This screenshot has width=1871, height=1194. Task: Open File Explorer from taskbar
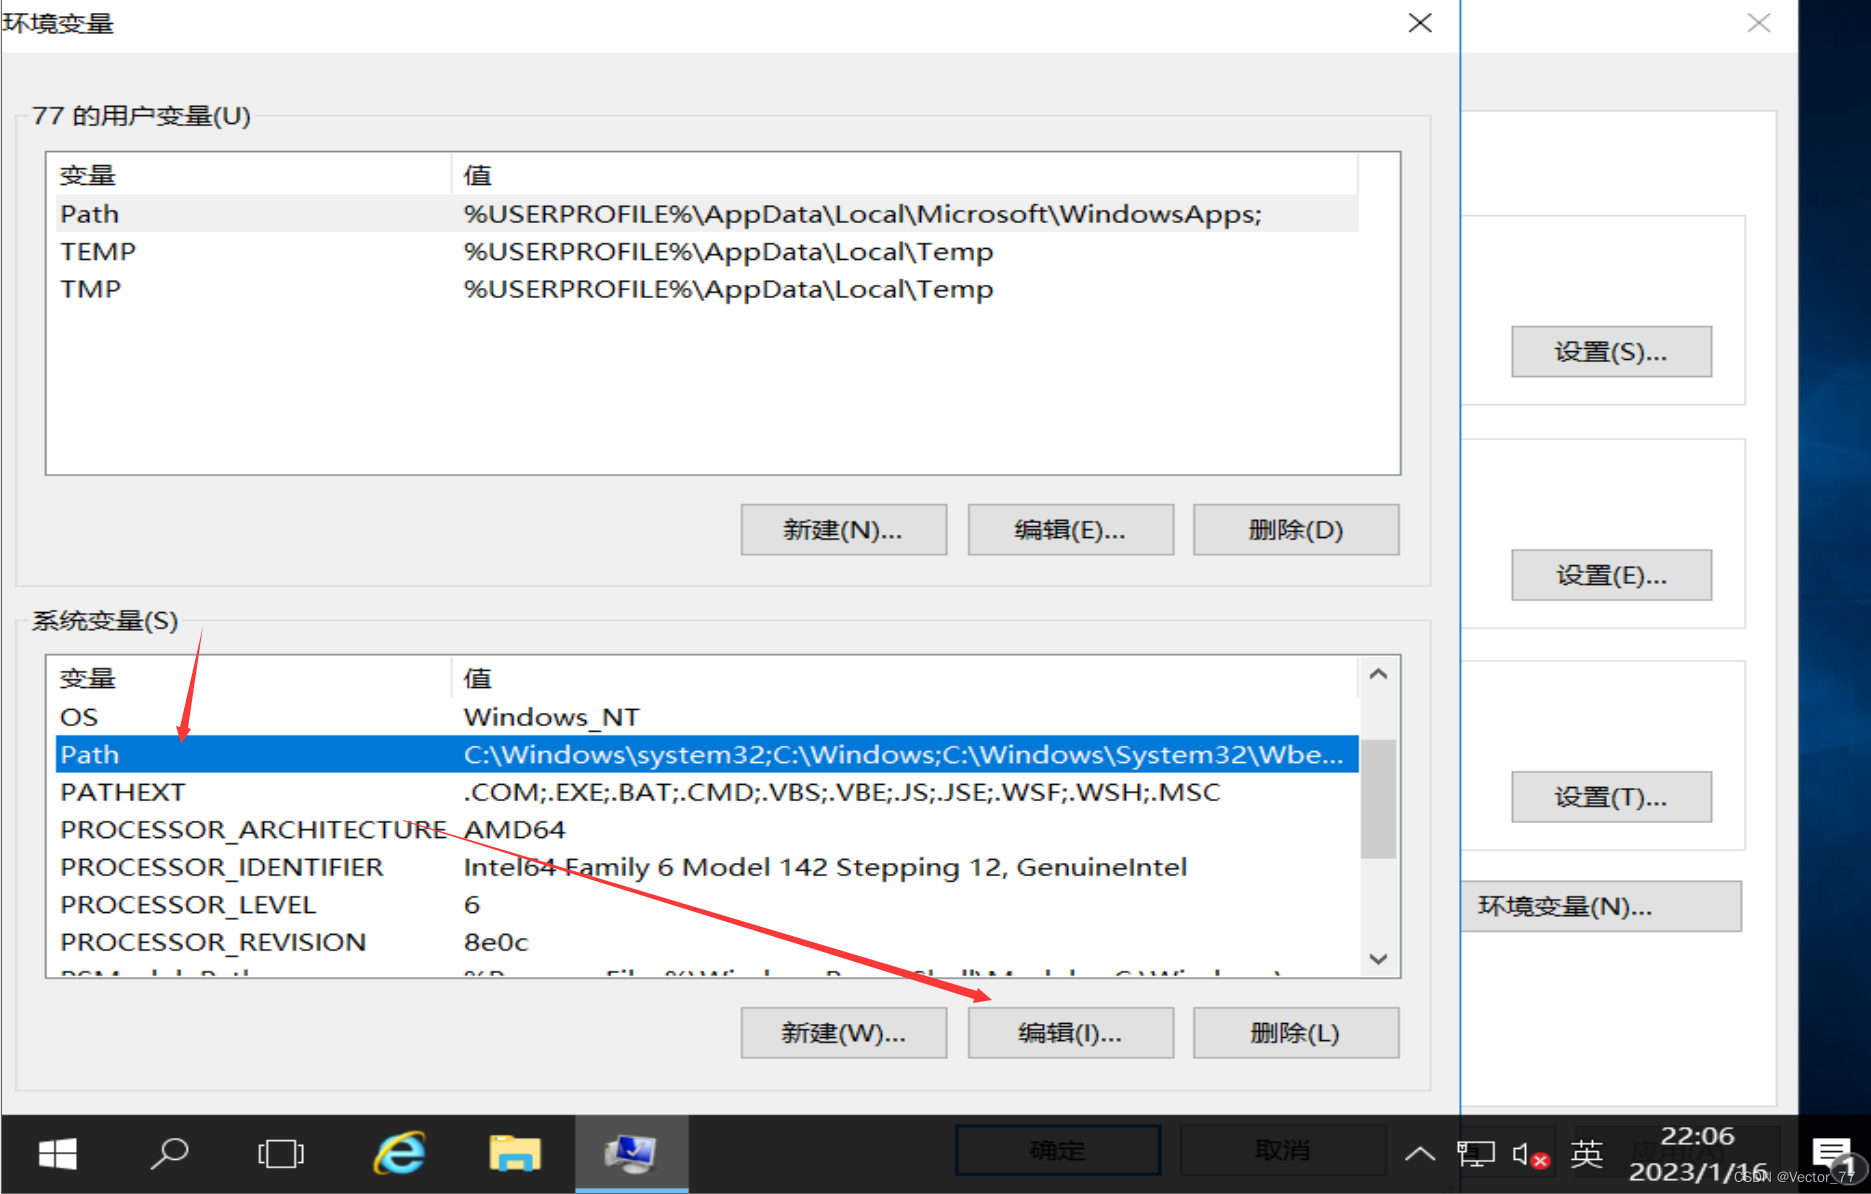515,1154
